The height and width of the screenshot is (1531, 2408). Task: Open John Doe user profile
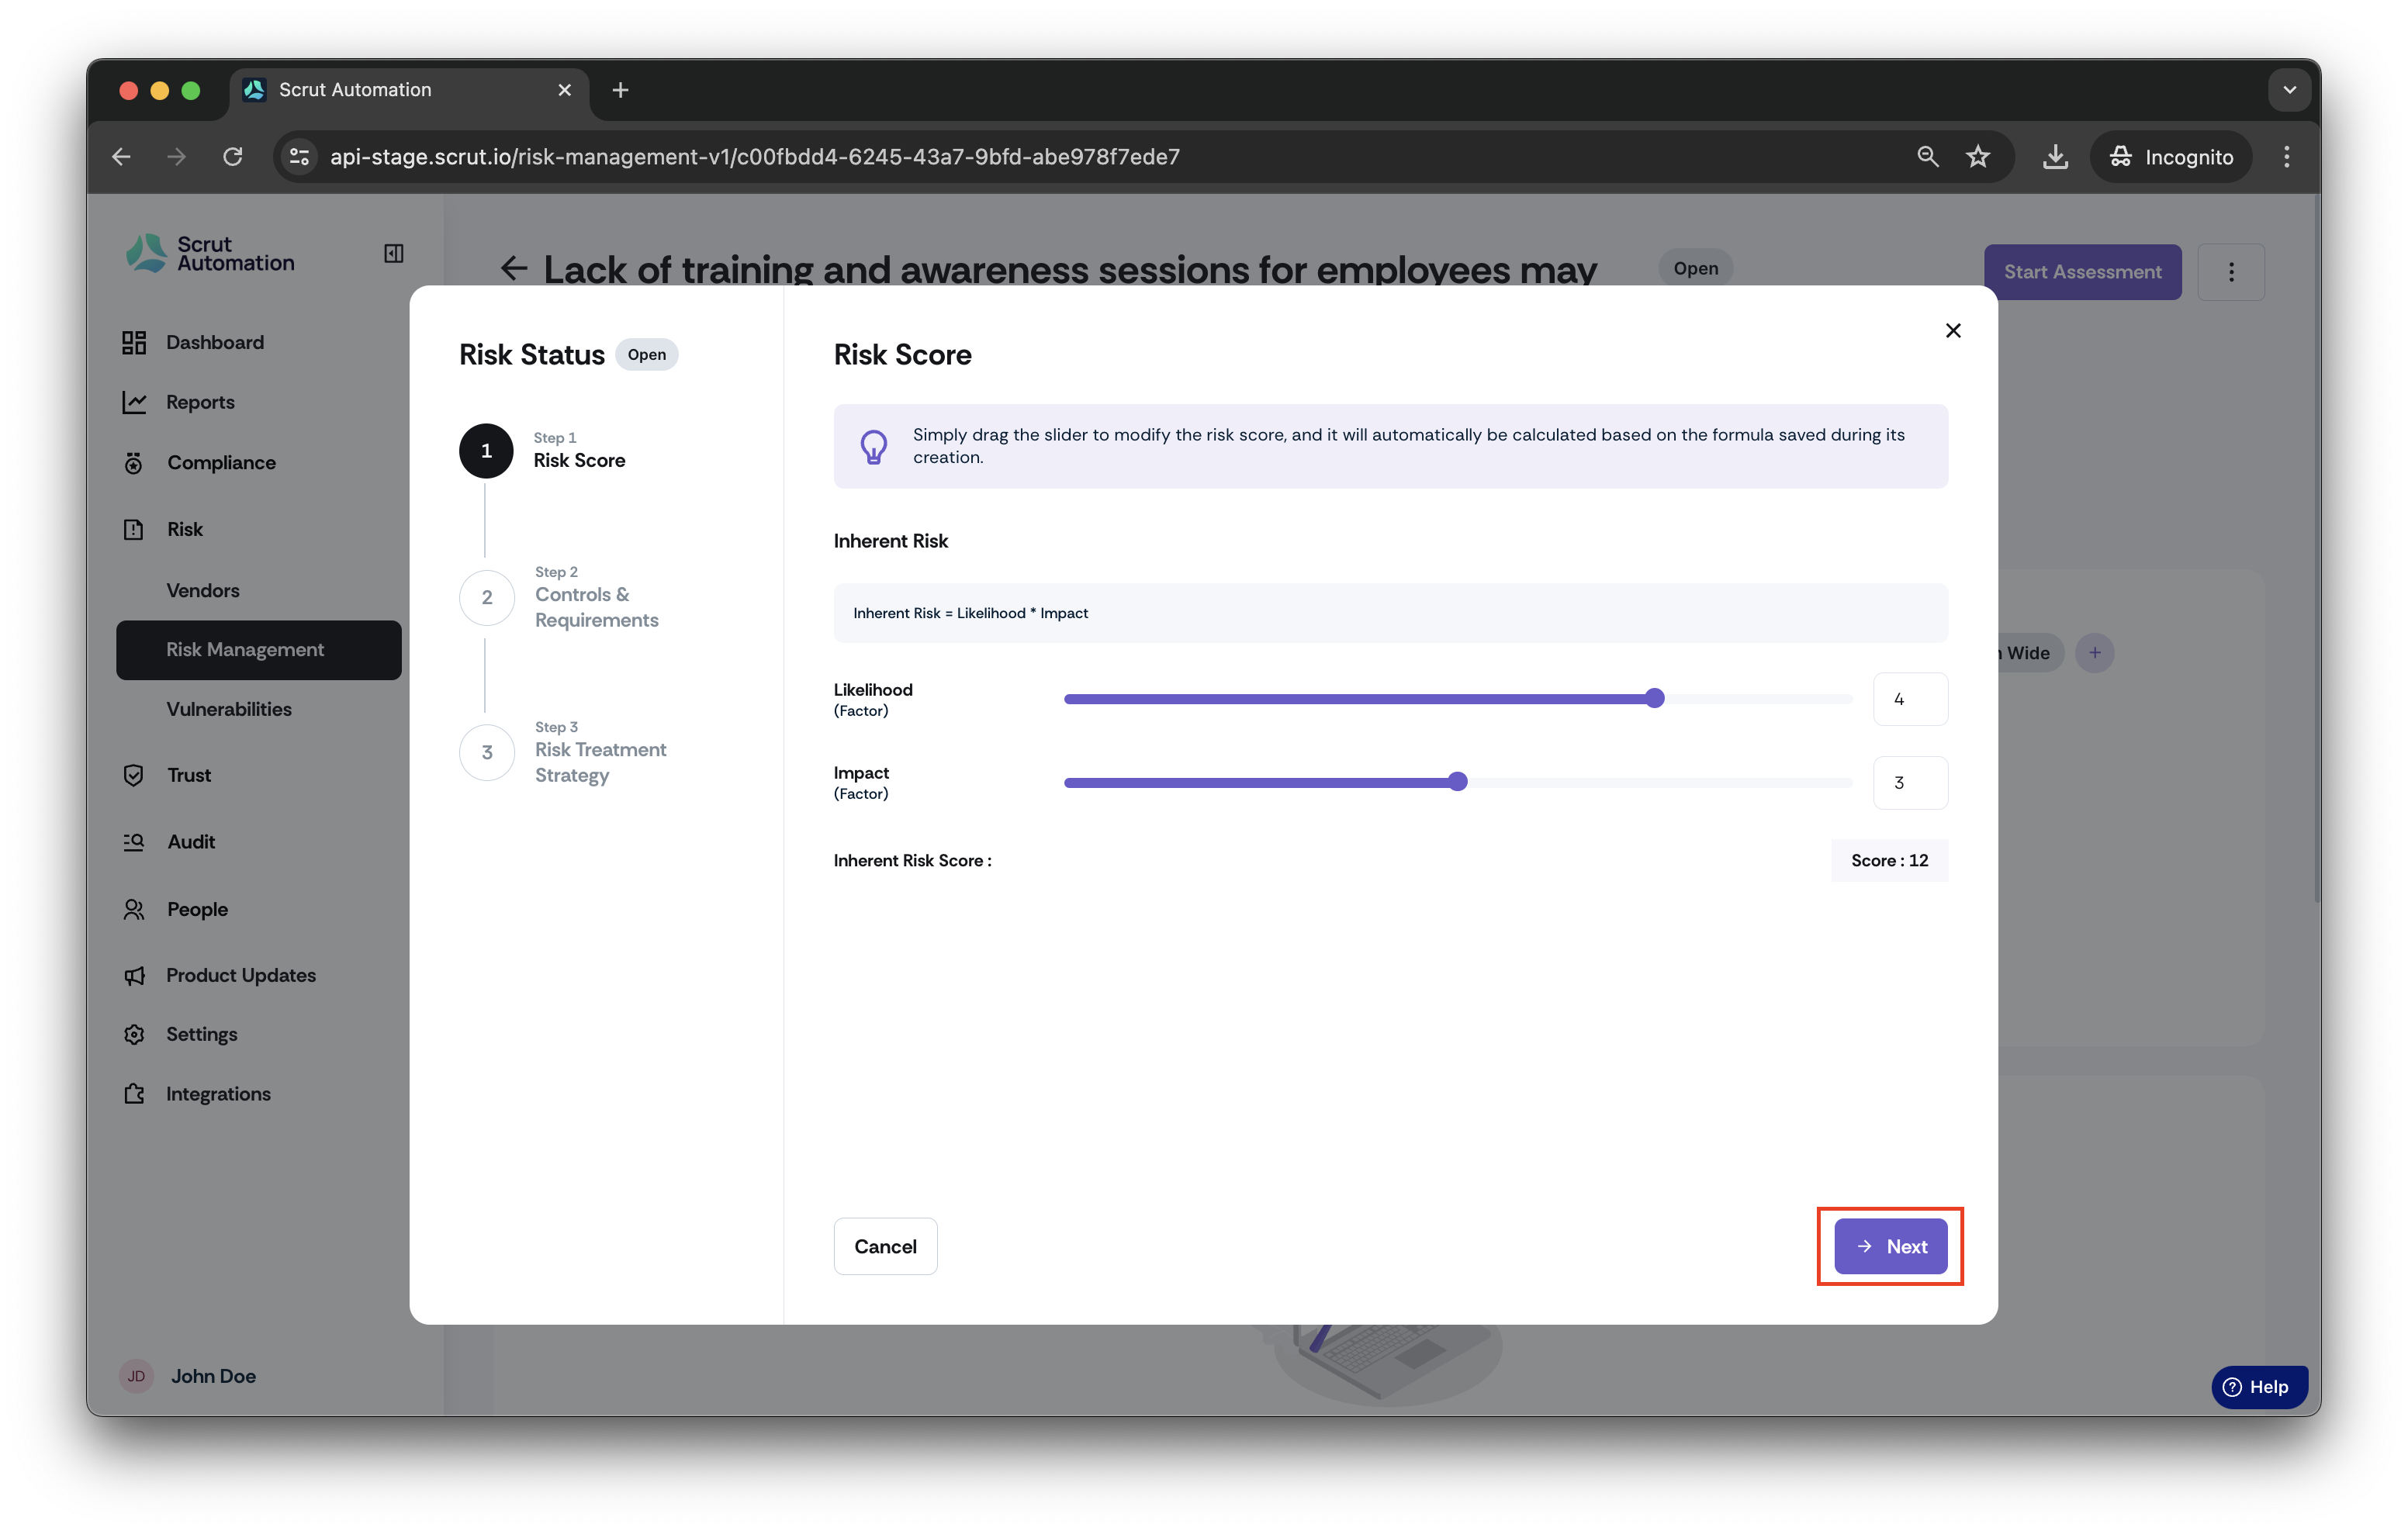213,1376
